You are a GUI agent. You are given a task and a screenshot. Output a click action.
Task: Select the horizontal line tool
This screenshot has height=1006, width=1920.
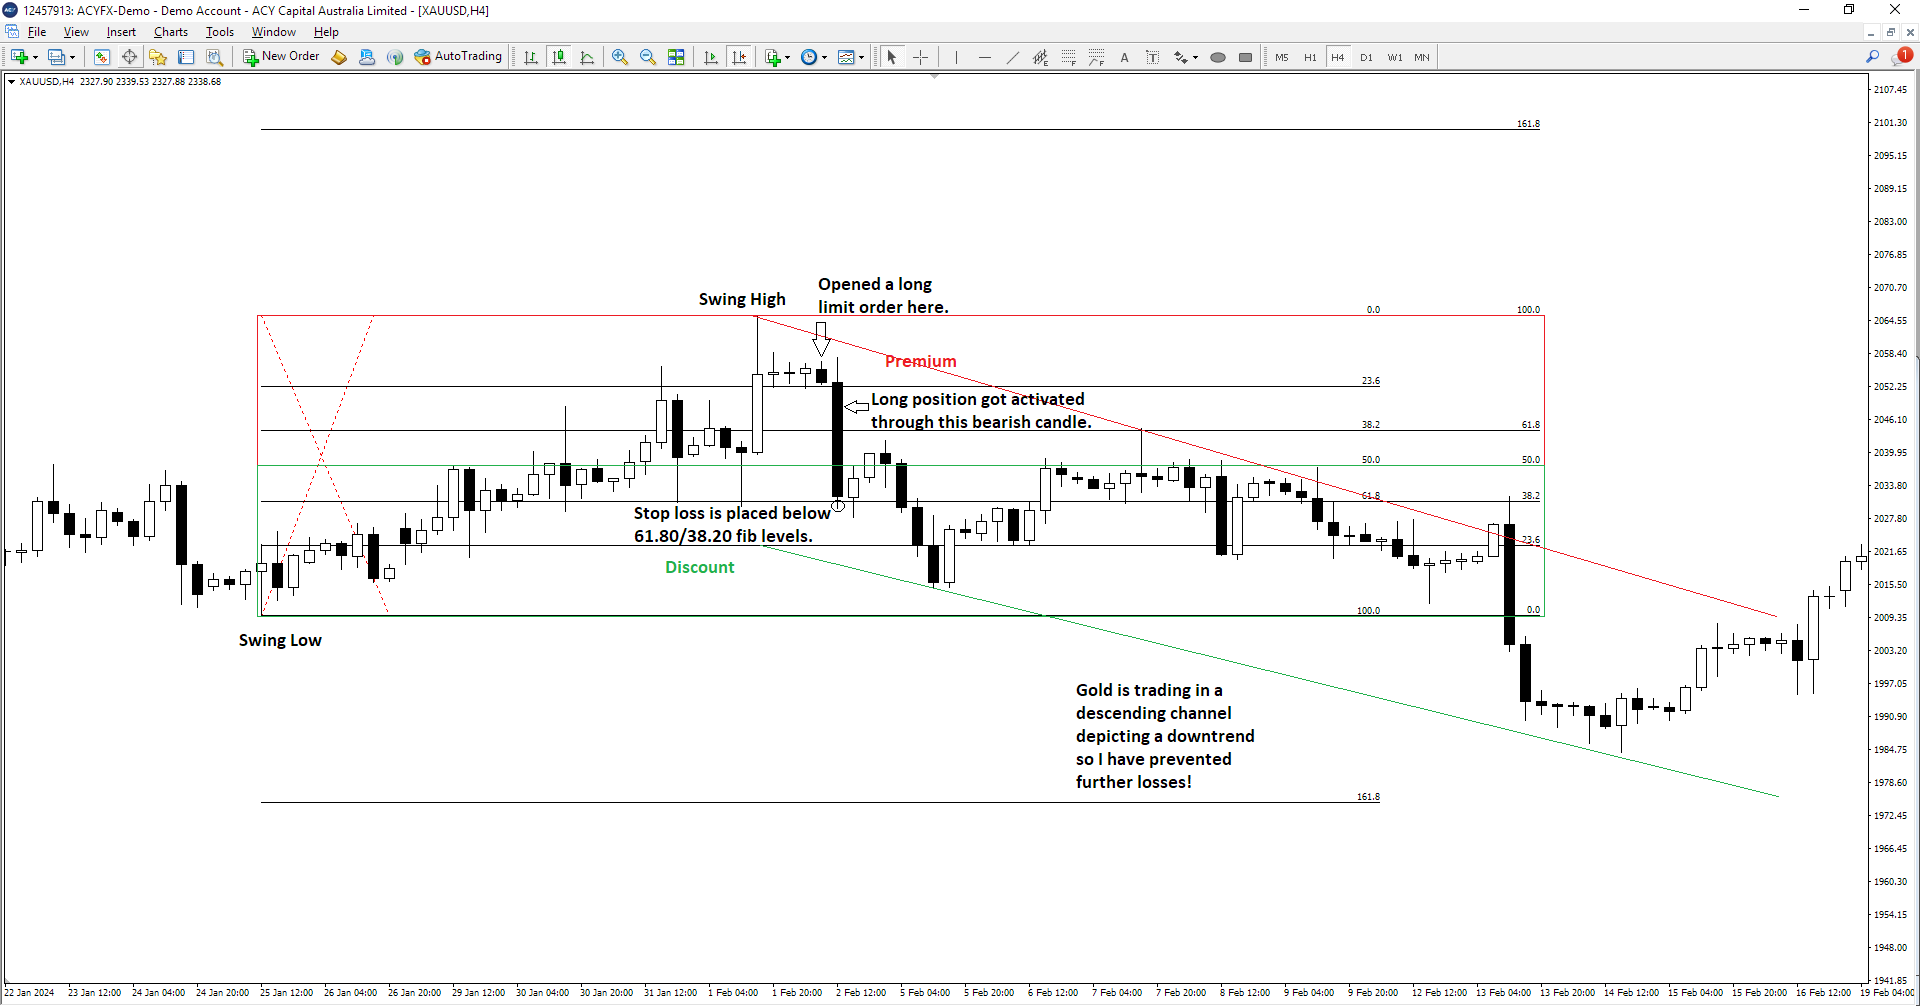pyautogui.click(x=984, y=57)
